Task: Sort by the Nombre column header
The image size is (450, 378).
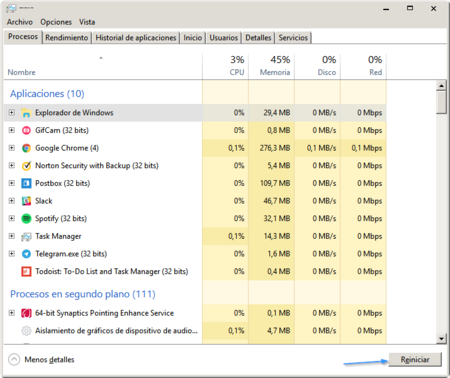Action: [x=103, y=67]
